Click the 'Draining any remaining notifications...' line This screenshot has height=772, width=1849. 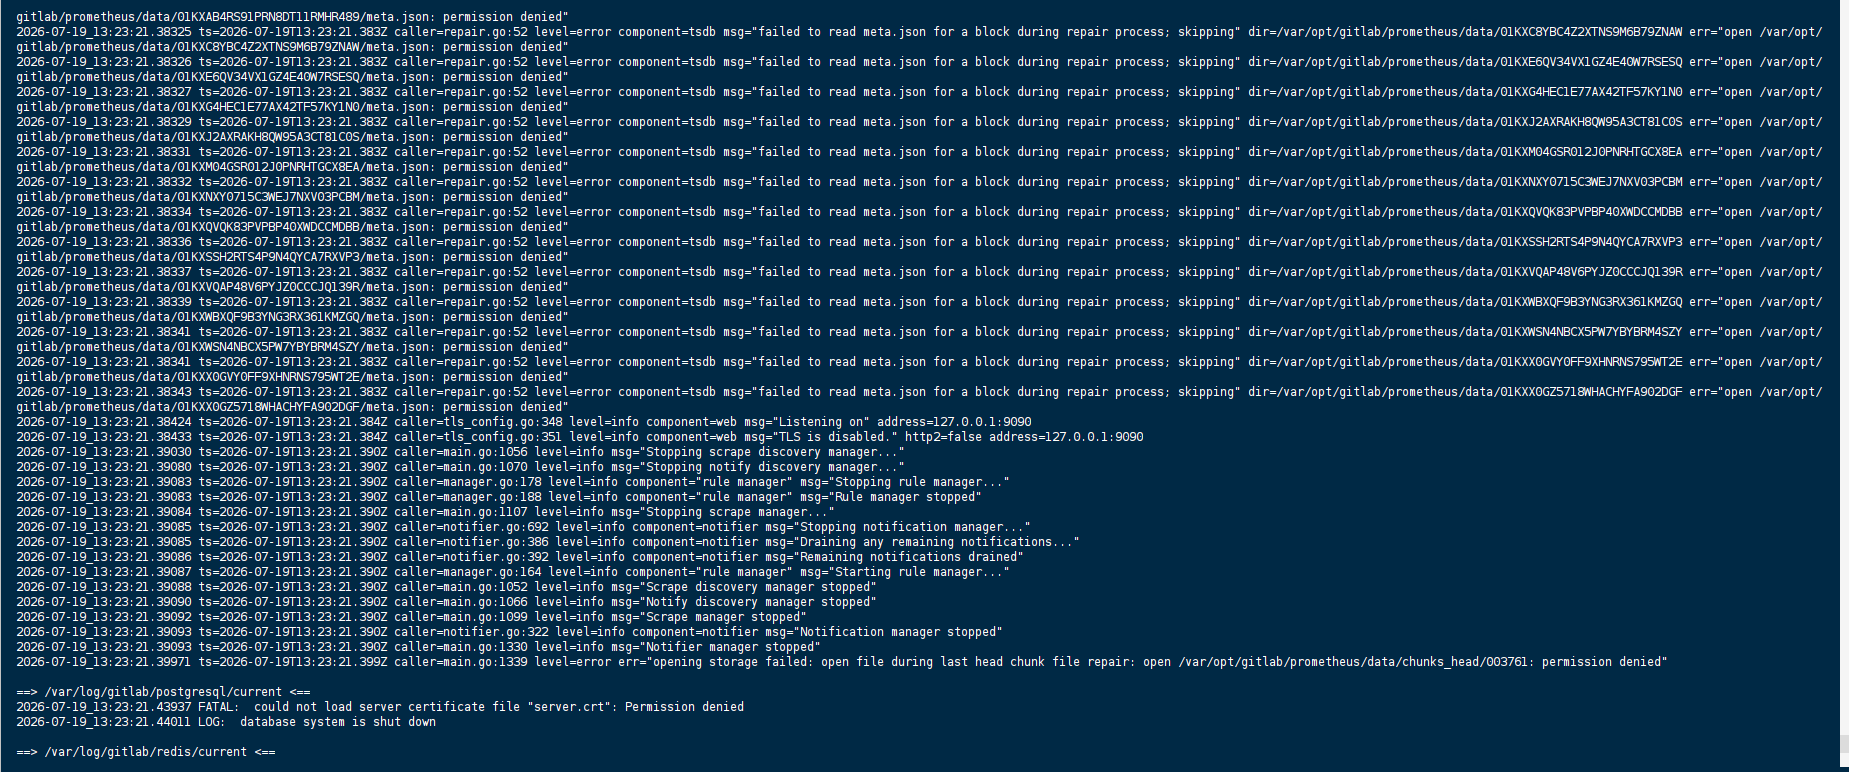pos(548,542)
